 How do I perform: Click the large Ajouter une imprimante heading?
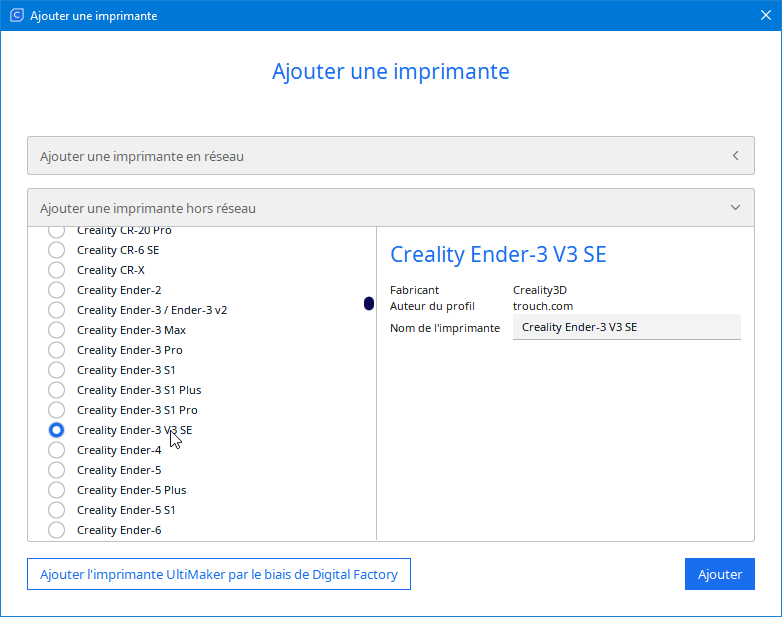click(391, 71)
